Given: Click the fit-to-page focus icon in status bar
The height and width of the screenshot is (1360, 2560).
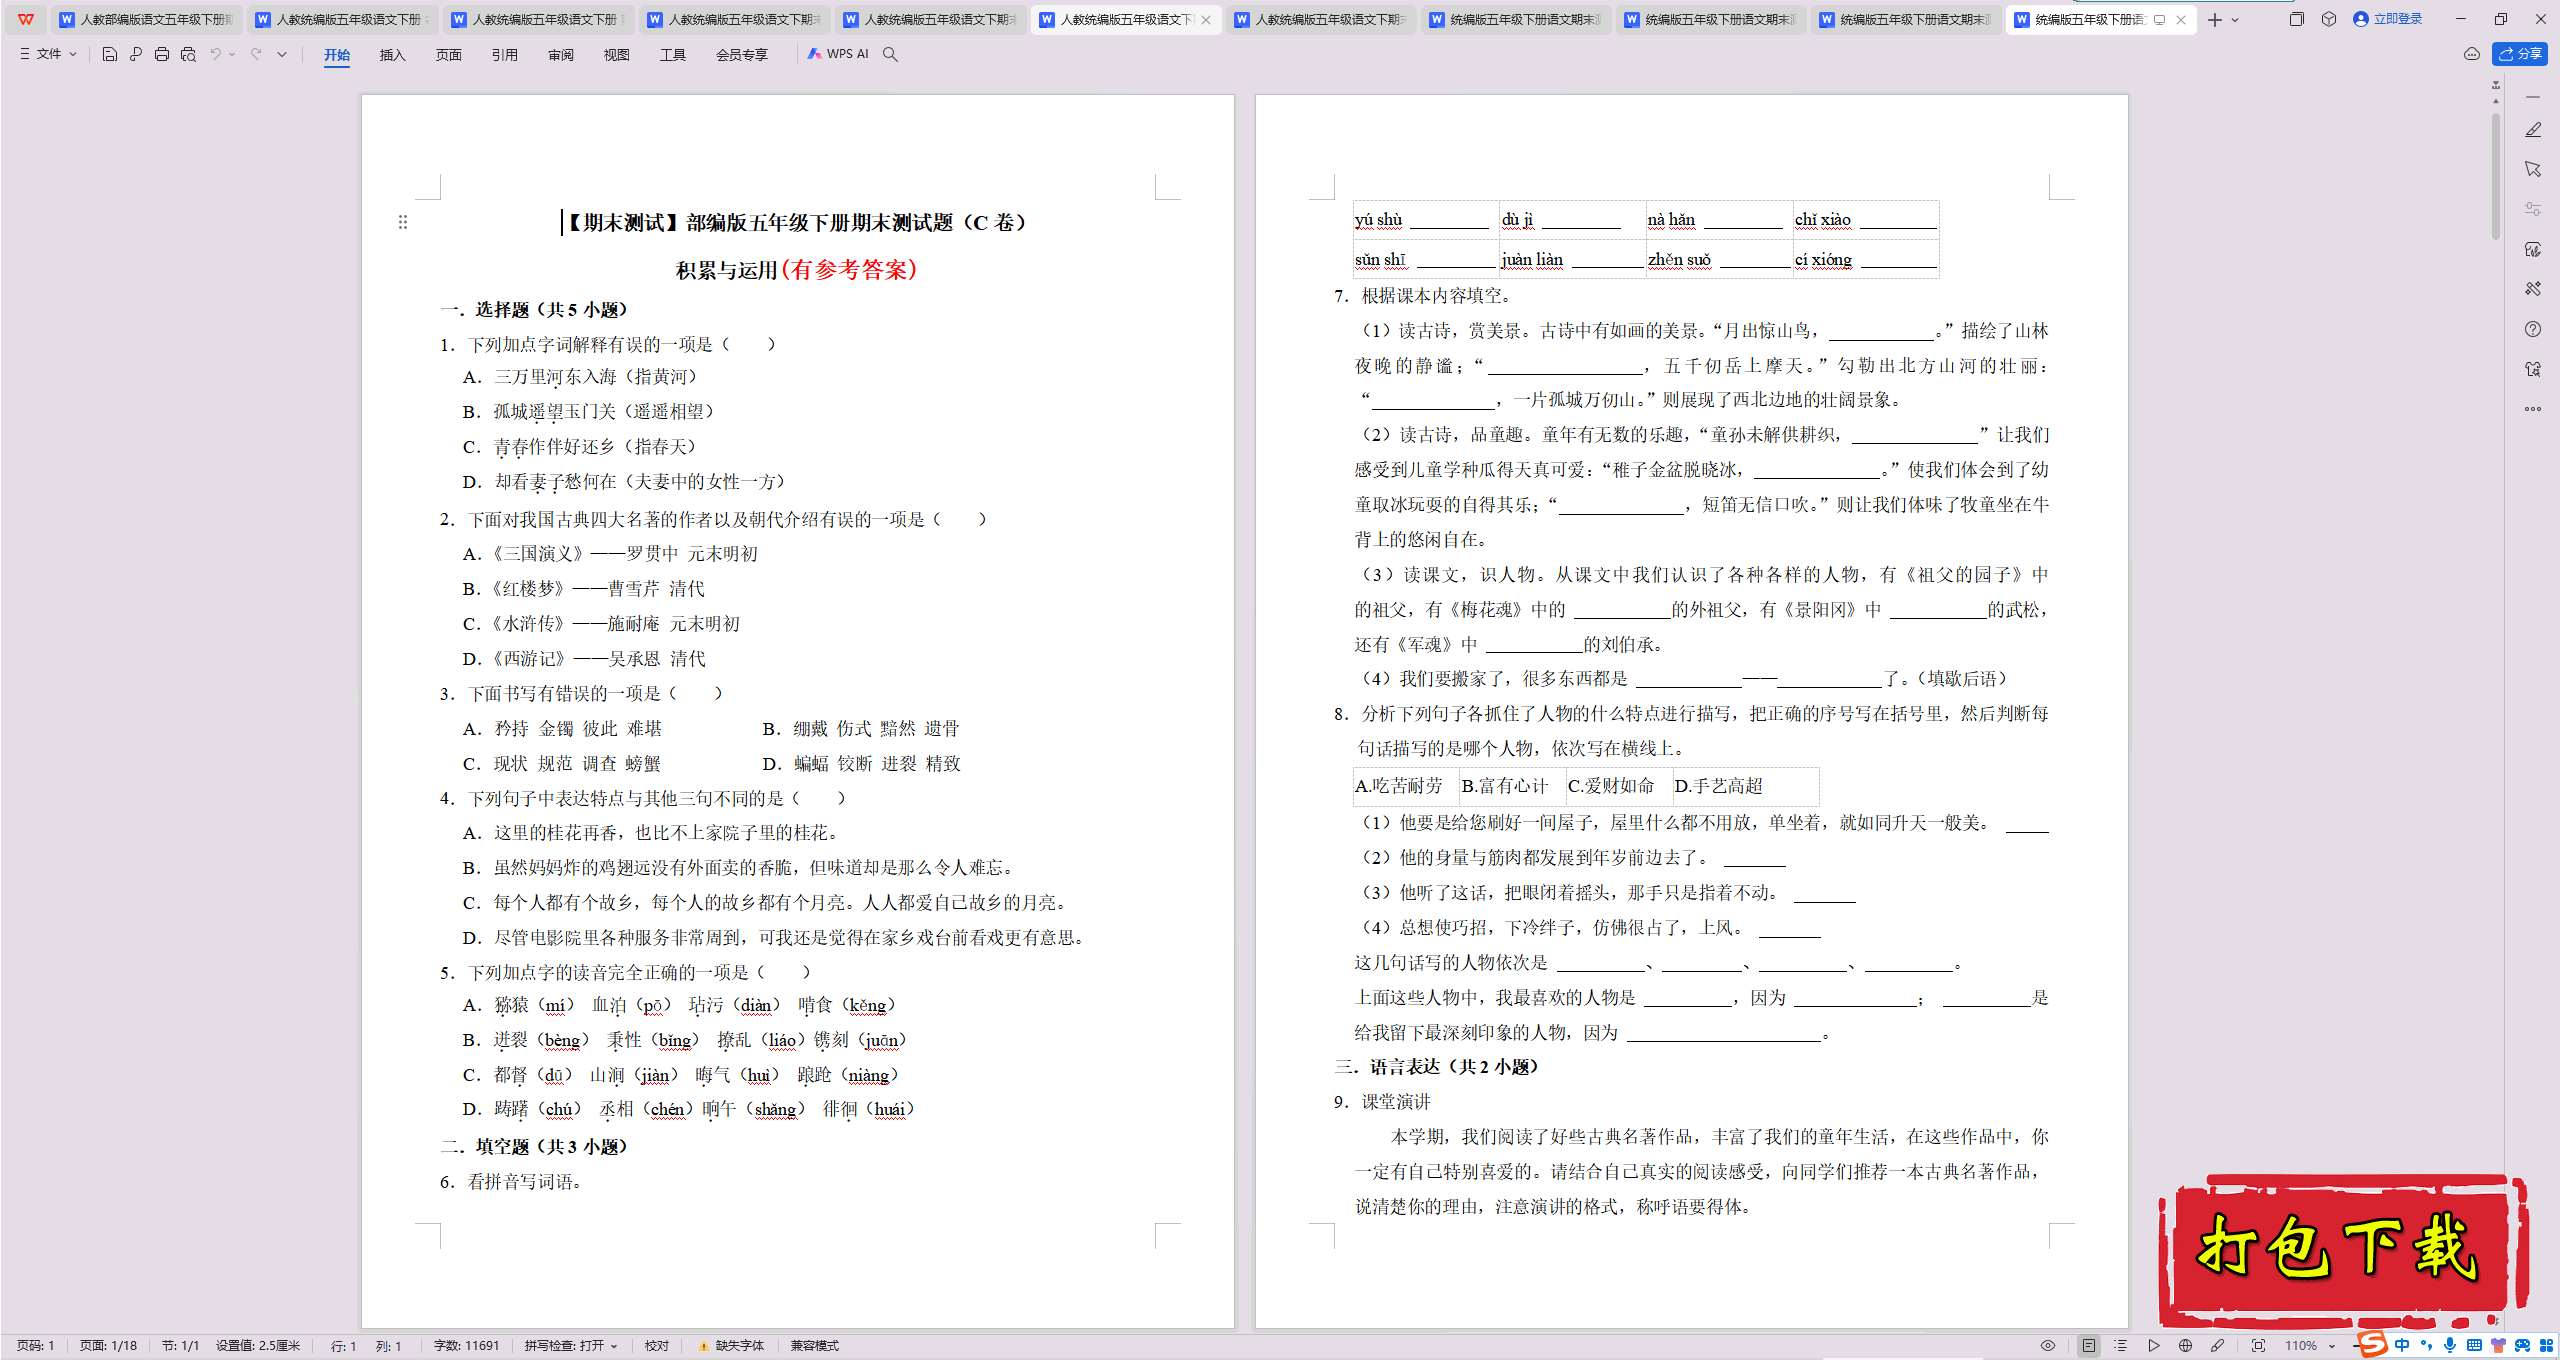Looking at the screenshot, I should coord(2258,1346).
